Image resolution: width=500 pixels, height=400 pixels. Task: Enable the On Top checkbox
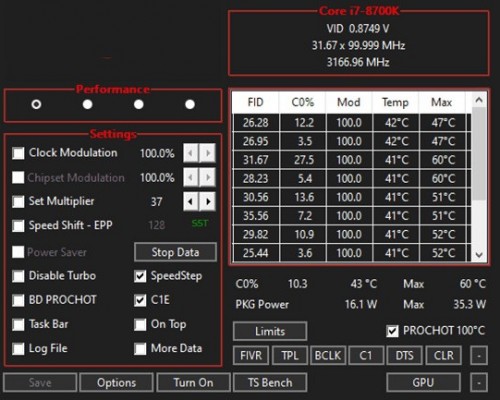(x=140, y=324)
